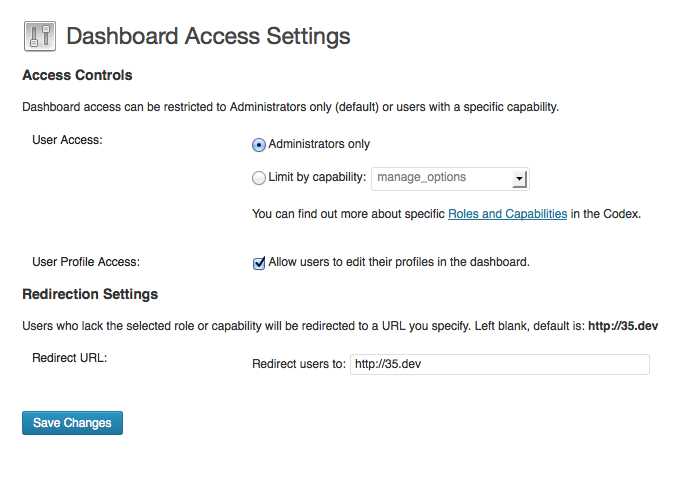This screenshot has height=480, width=700.
Task: Click the Redirection Settings section heading
Action: point(90,294)
